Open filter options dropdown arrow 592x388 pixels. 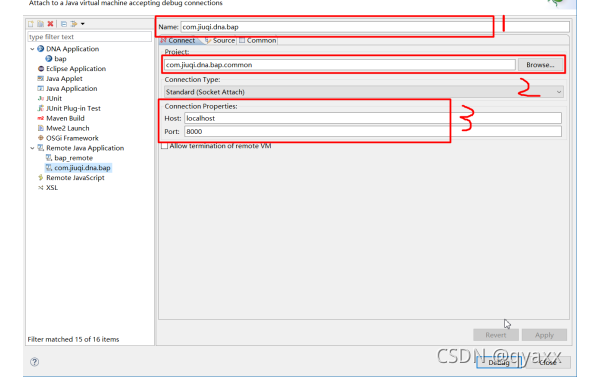click(83, 24)
